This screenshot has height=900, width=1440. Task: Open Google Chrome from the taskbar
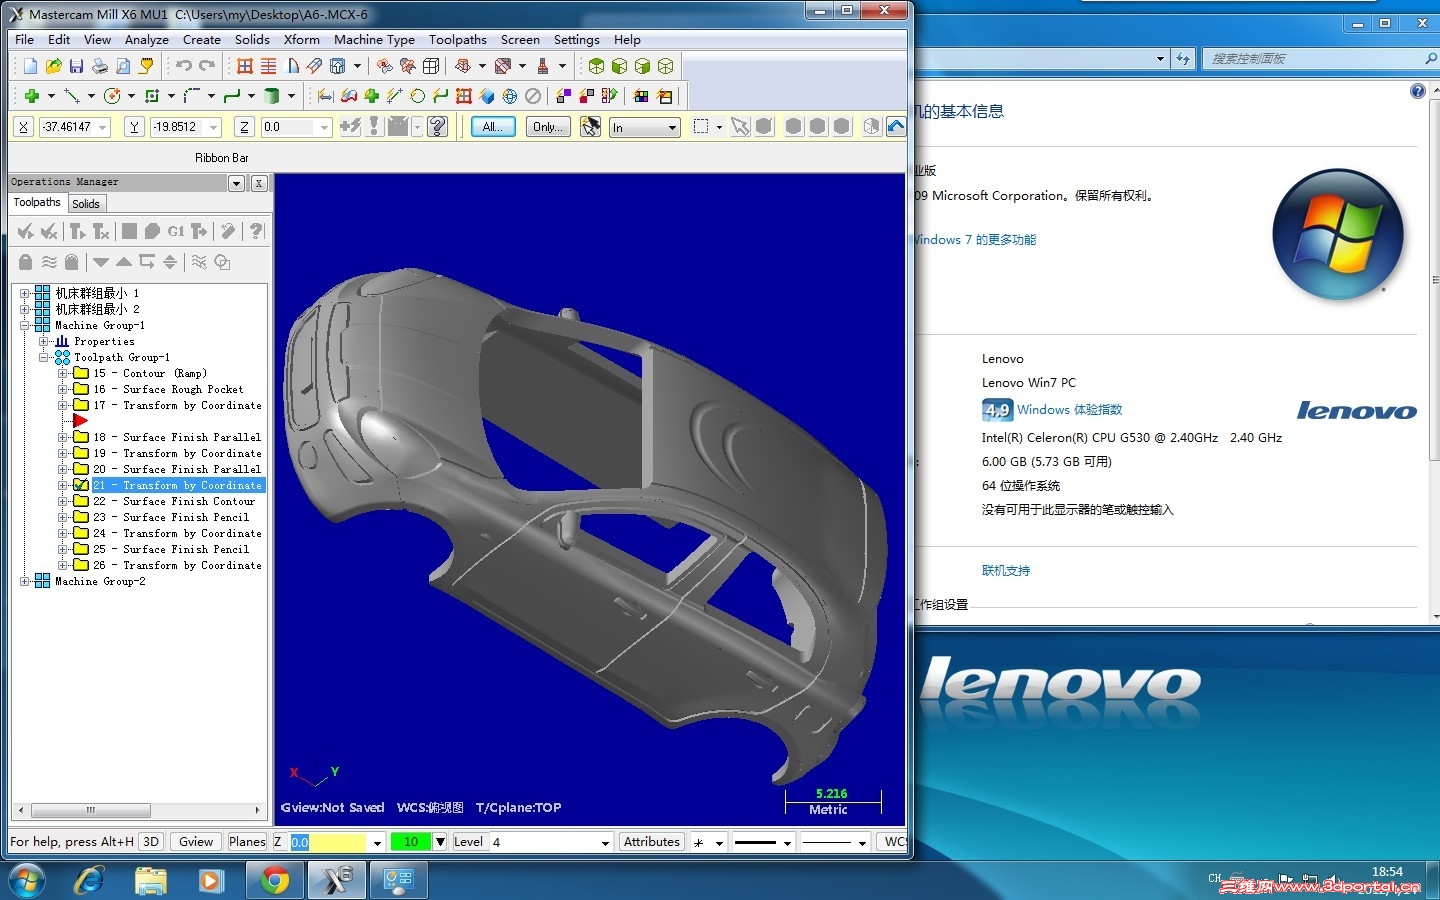pyautogui.click(x=274, y=880)
